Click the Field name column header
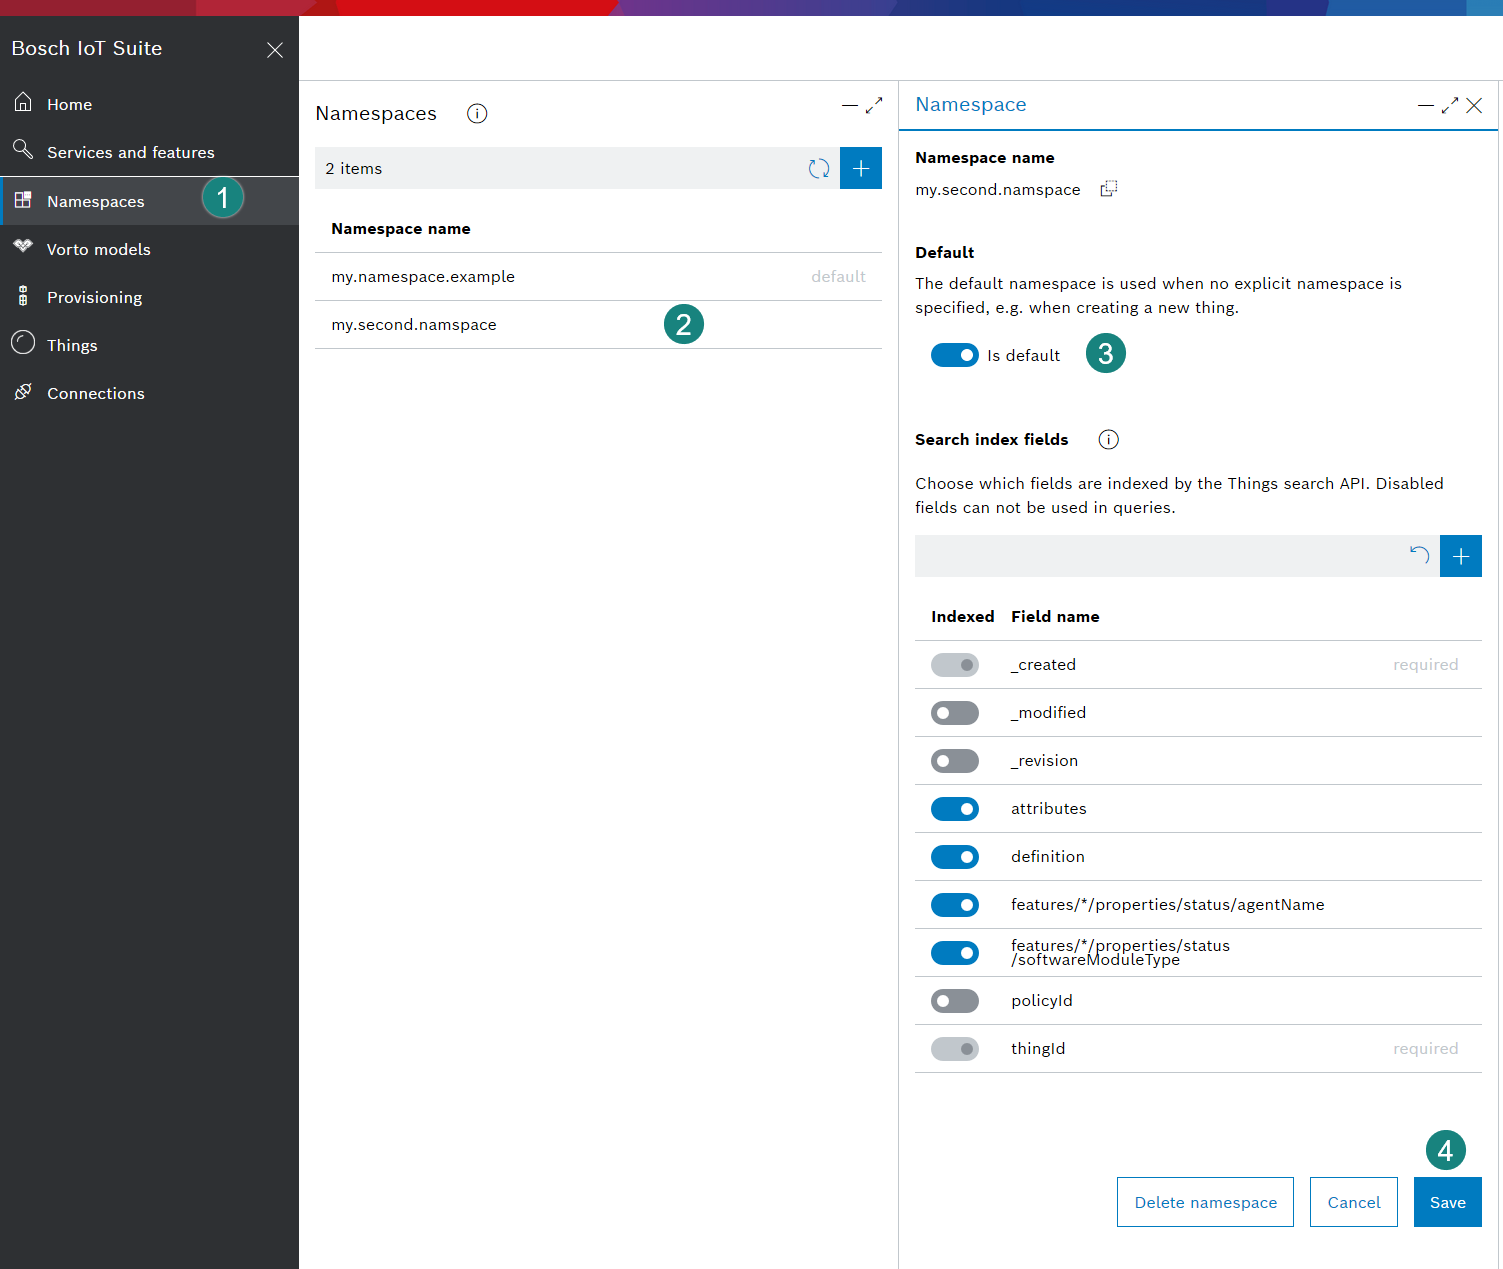The height and width of the screenshot is (1269, 1503). point(1055,617)
